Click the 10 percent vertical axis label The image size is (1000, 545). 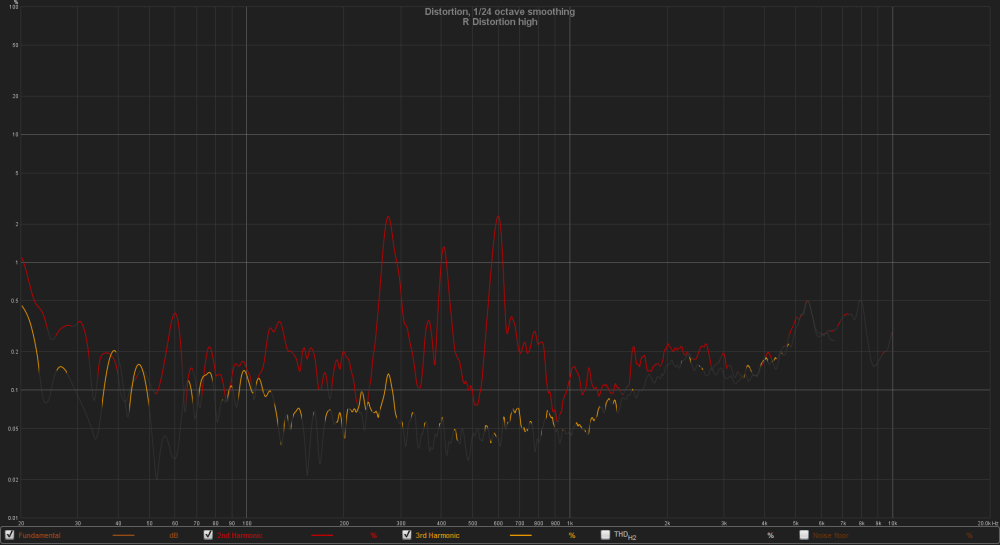pyautogui.click(x=15, y=134)
